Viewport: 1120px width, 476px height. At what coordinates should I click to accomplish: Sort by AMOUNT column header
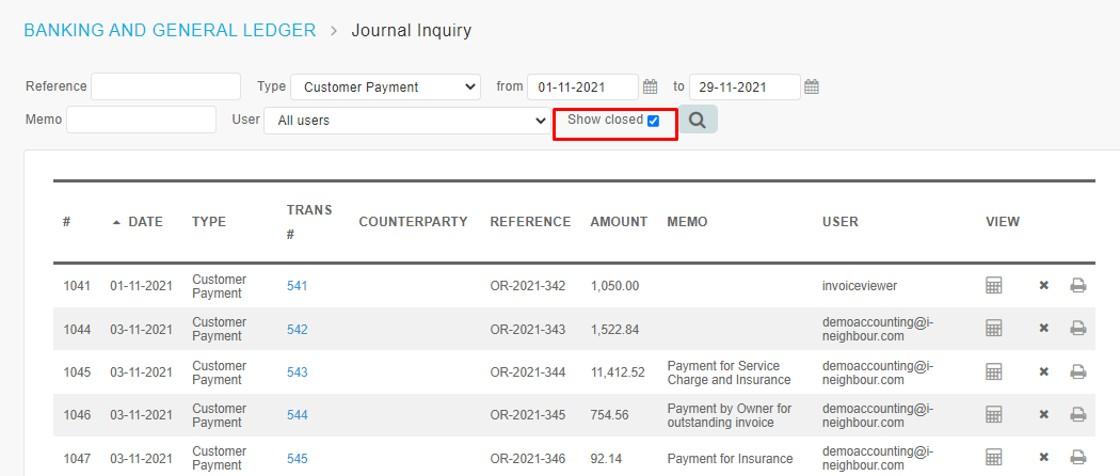click(619, 222)
